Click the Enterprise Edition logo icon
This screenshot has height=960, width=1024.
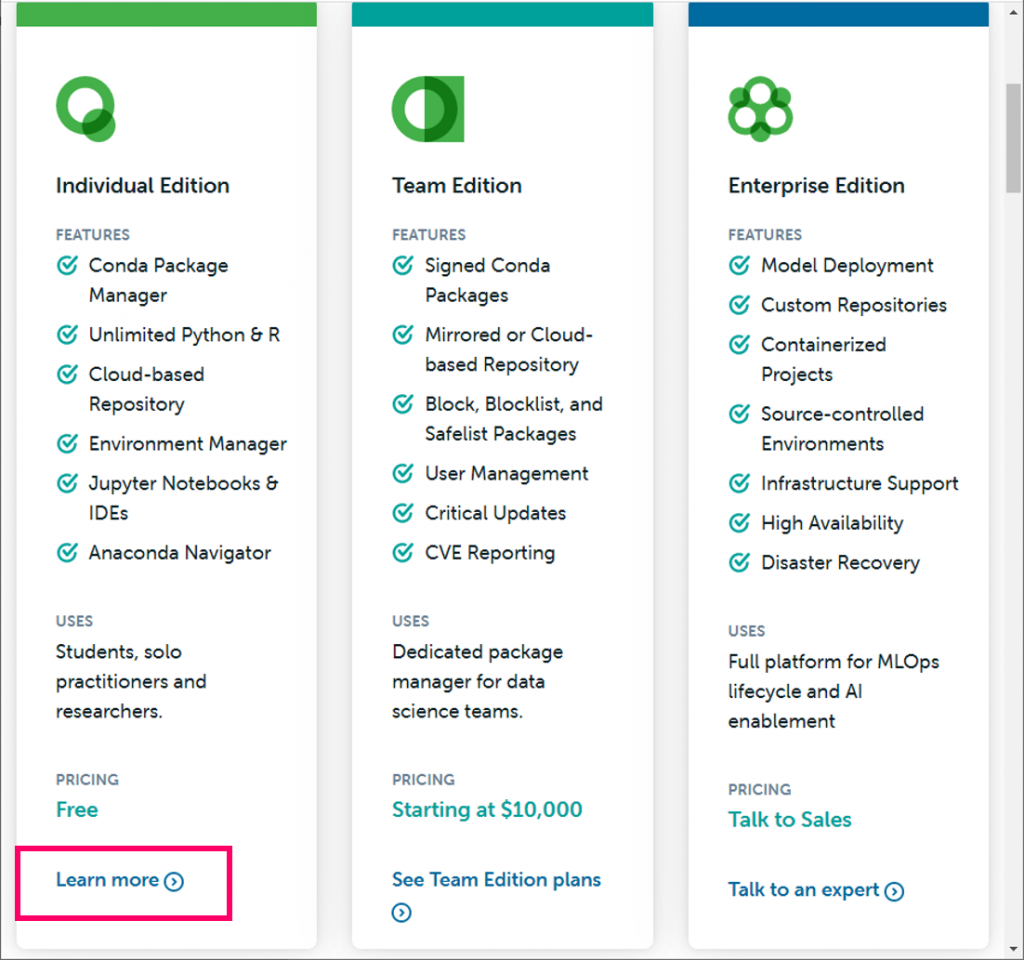760,108
